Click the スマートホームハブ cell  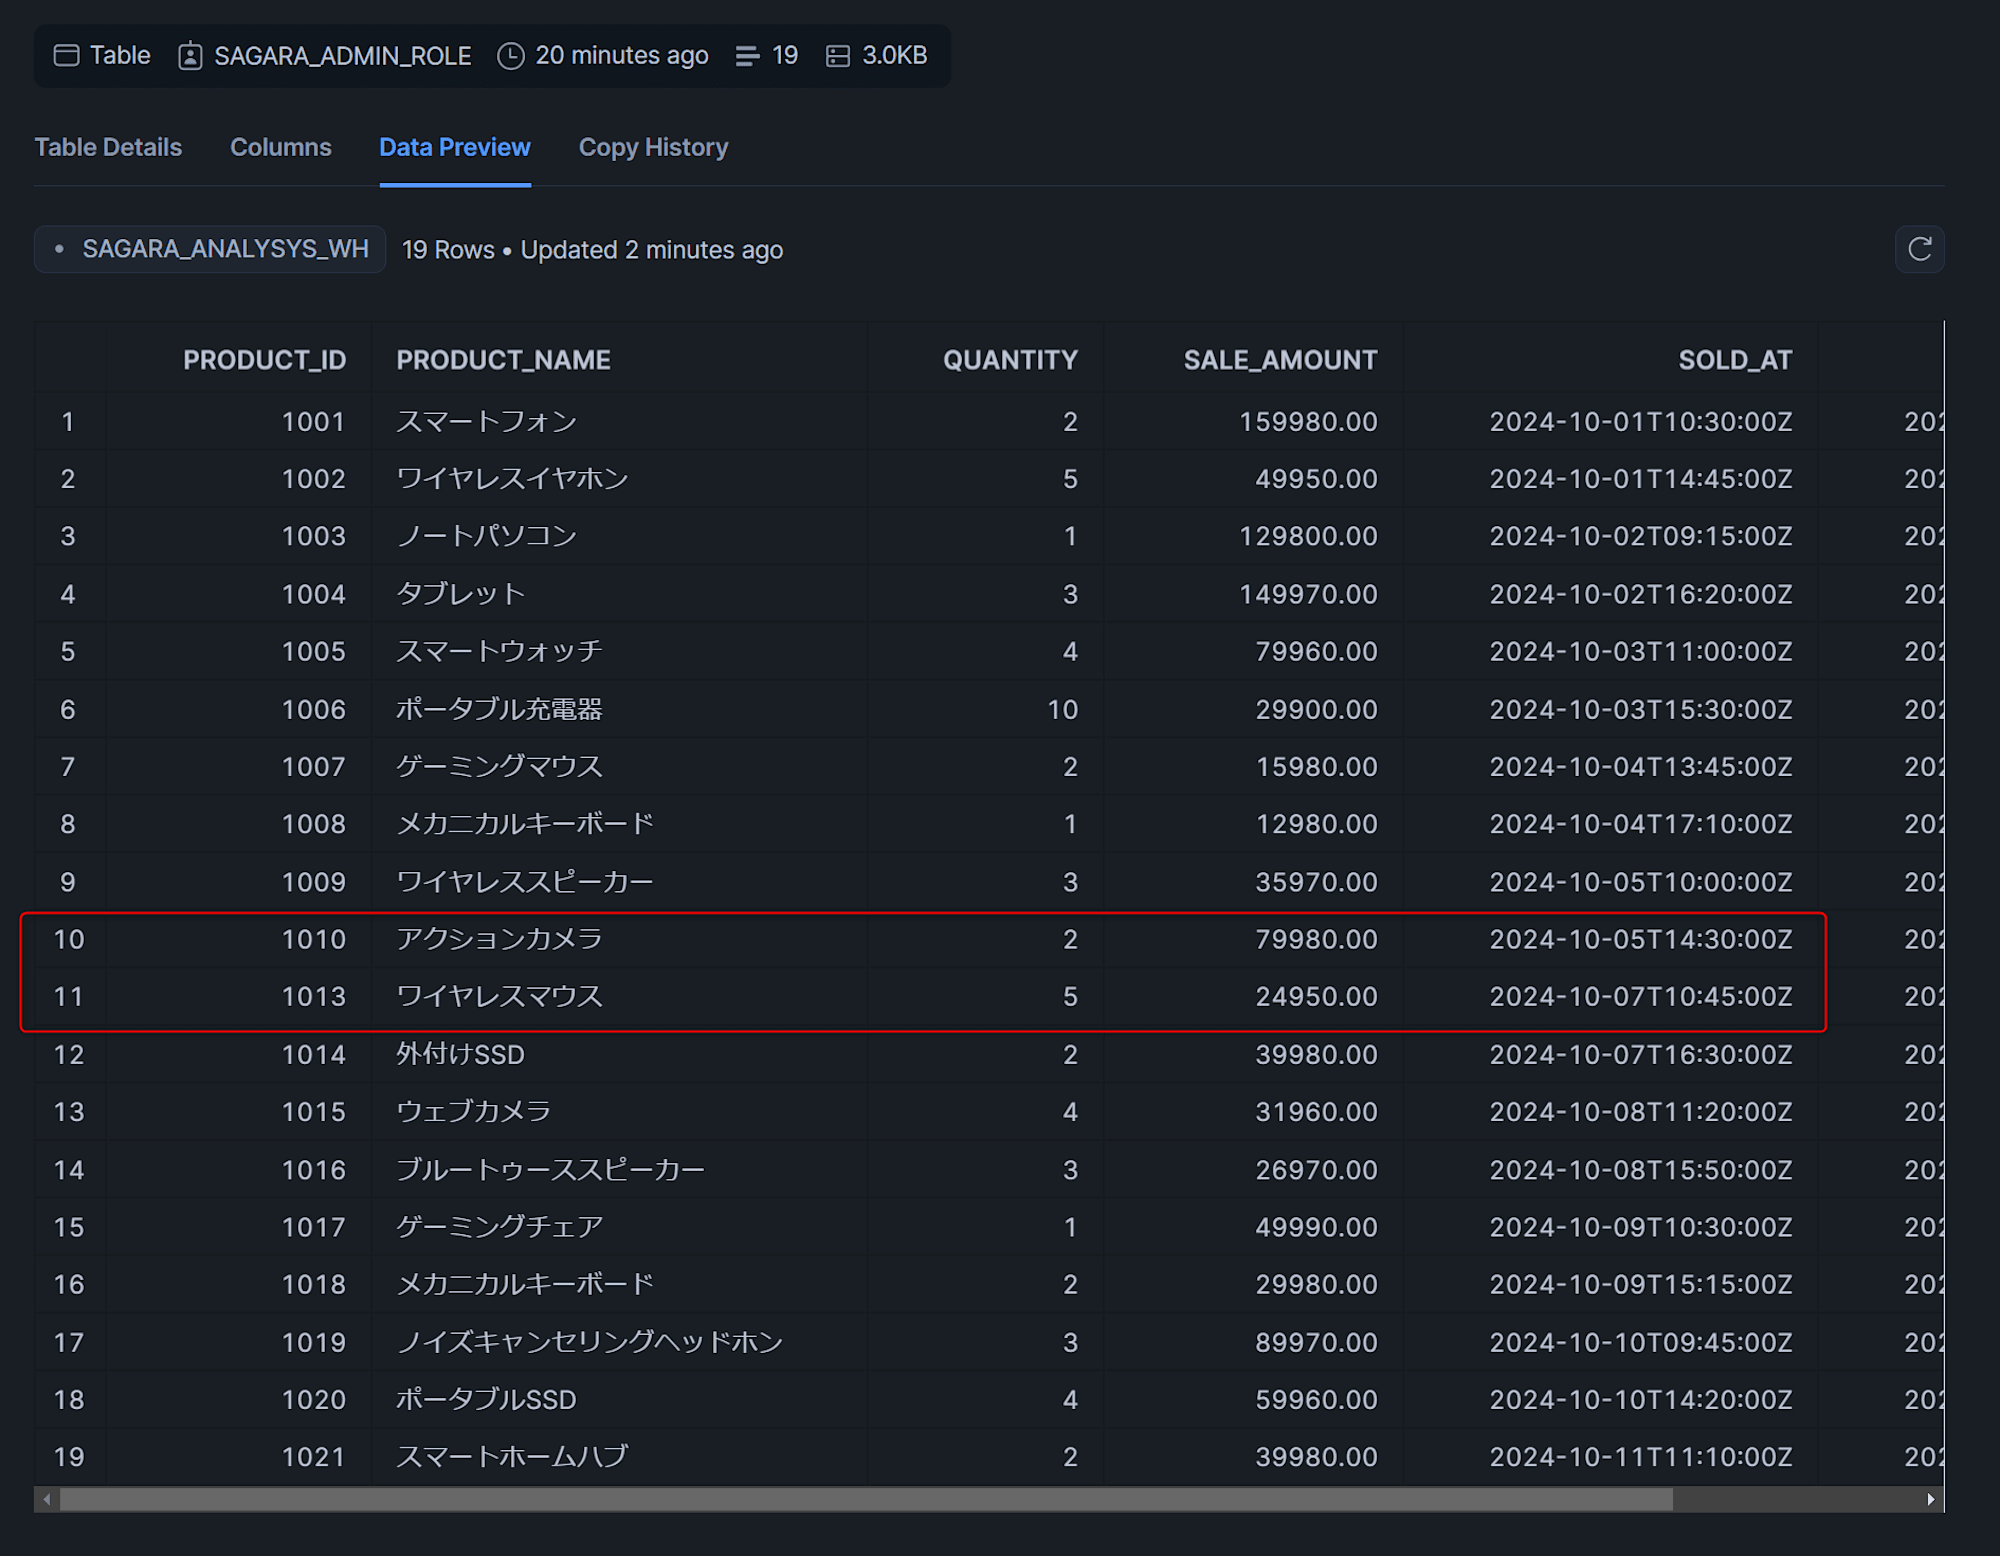pyautogui.click(x=512, y=1457)
